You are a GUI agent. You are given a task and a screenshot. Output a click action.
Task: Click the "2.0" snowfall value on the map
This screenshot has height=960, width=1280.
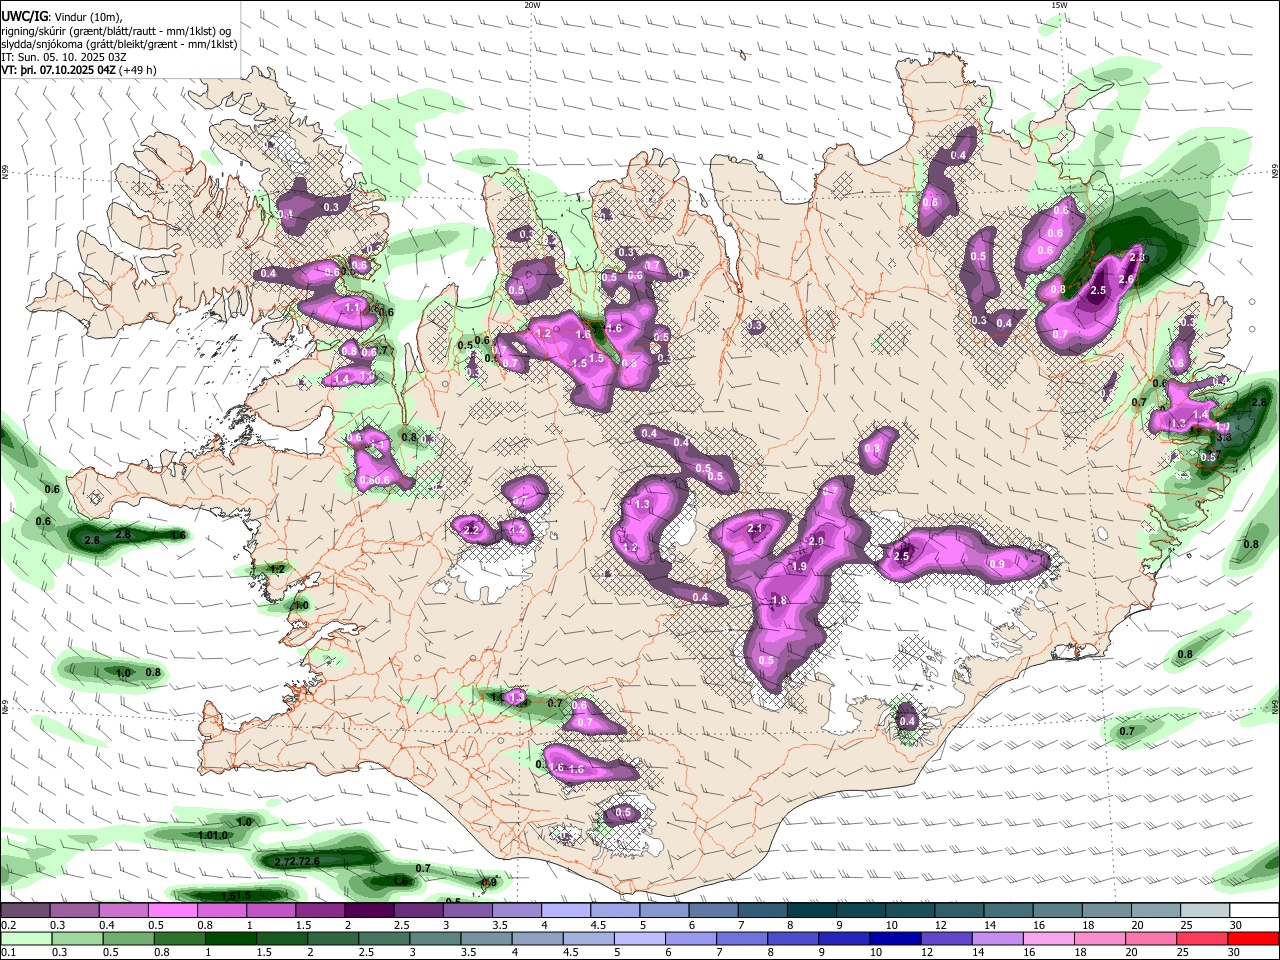pyautogui.click(x=816, y=541)
